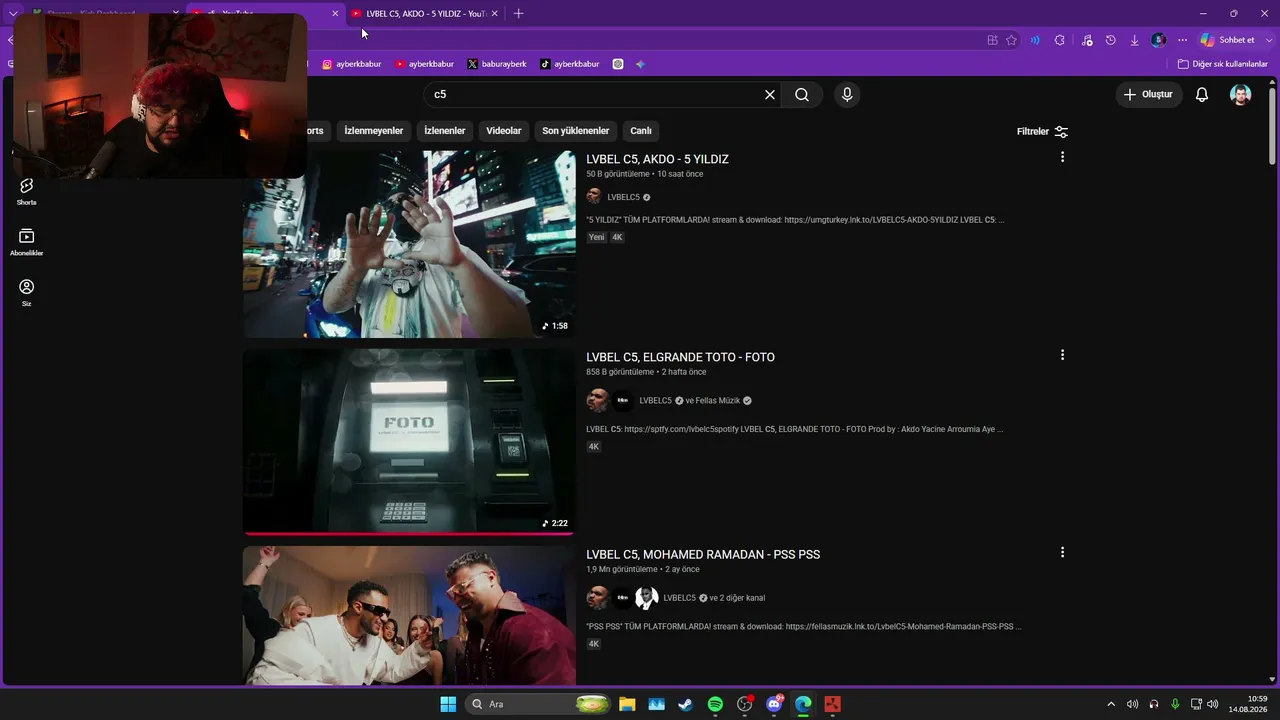Expand the Sohbet et dropdown arrow
The width and height of the screenshot is (1280, 720).
pyautogui.click(x=1269, y=40)
